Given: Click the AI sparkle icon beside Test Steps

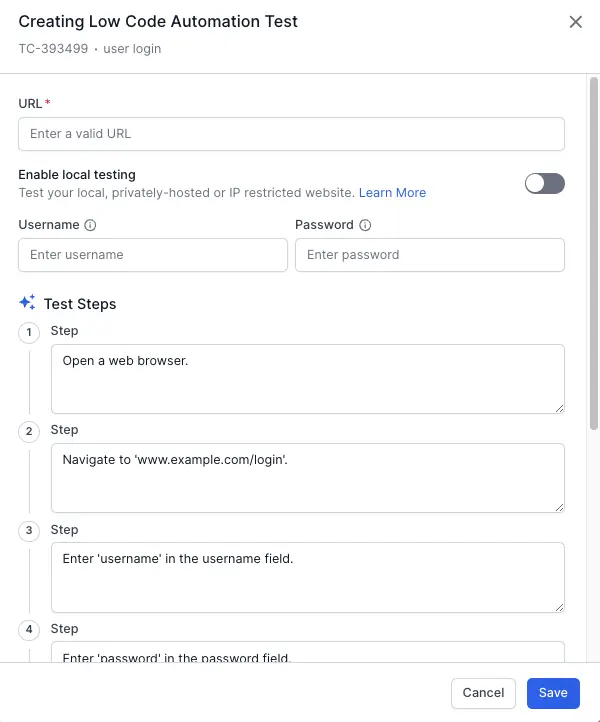Looking at the screenshot, I should (27, 303).
